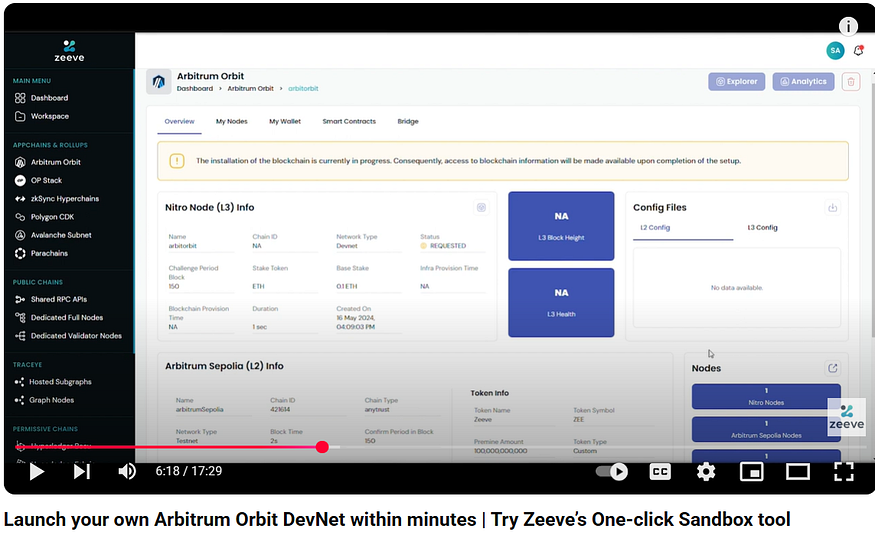Open Graph Nodes under Traceye
The image size is (875, 535).
tap(44, 401)
